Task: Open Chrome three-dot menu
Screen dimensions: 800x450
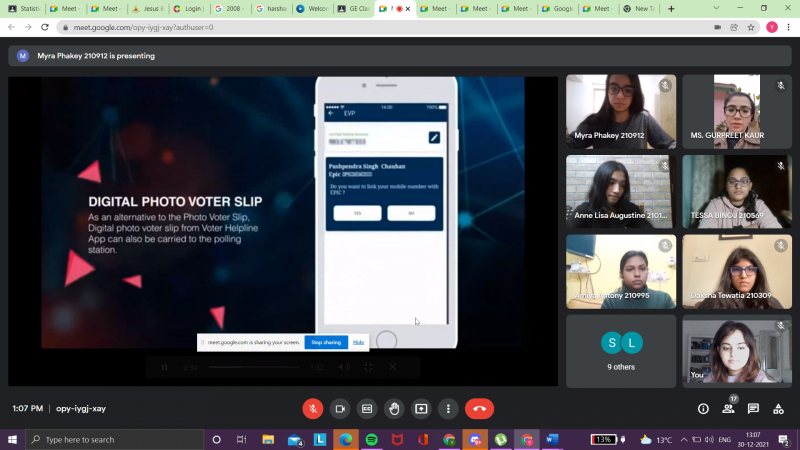Action: point(789,28)
